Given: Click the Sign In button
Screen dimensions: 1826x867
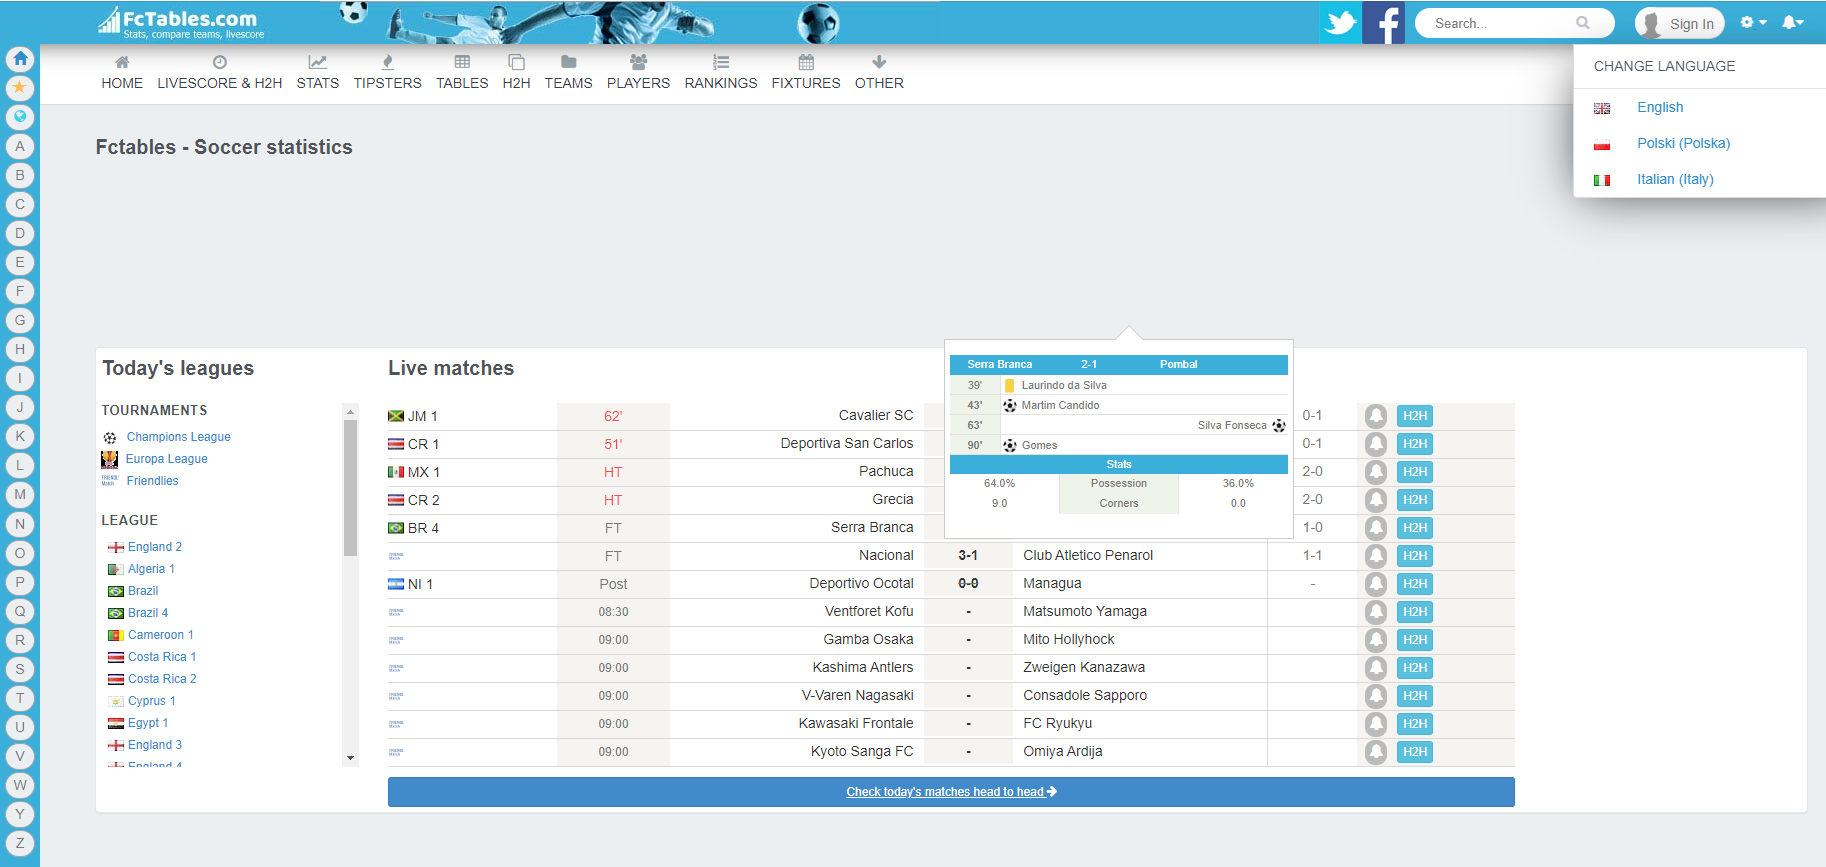Looking at the screenshot, I should (x=1680, y=23).
